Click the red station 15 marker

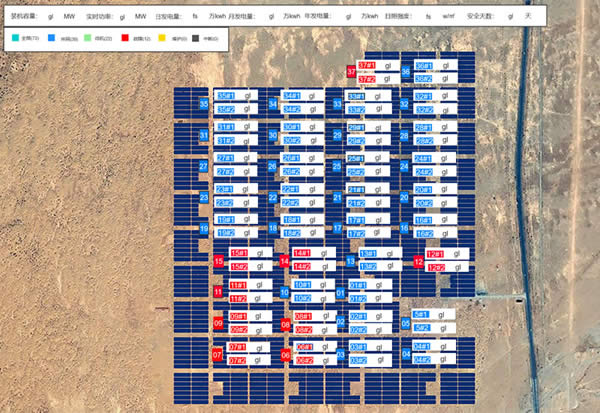[219, 261]
